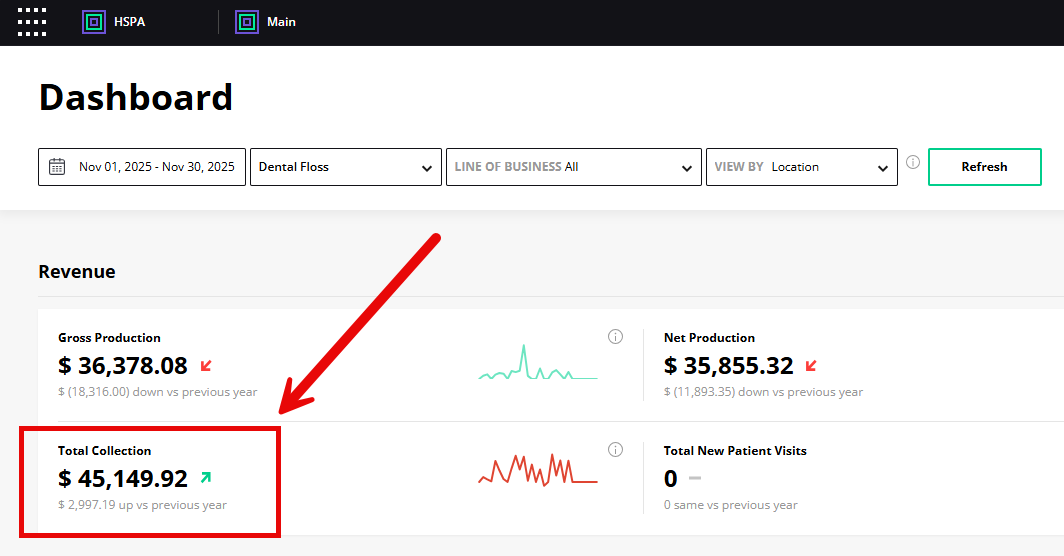The height and width of the screenshot is (556, 1064).
Task: Click the green Gross Production sparkline chart
Action: 537,367
